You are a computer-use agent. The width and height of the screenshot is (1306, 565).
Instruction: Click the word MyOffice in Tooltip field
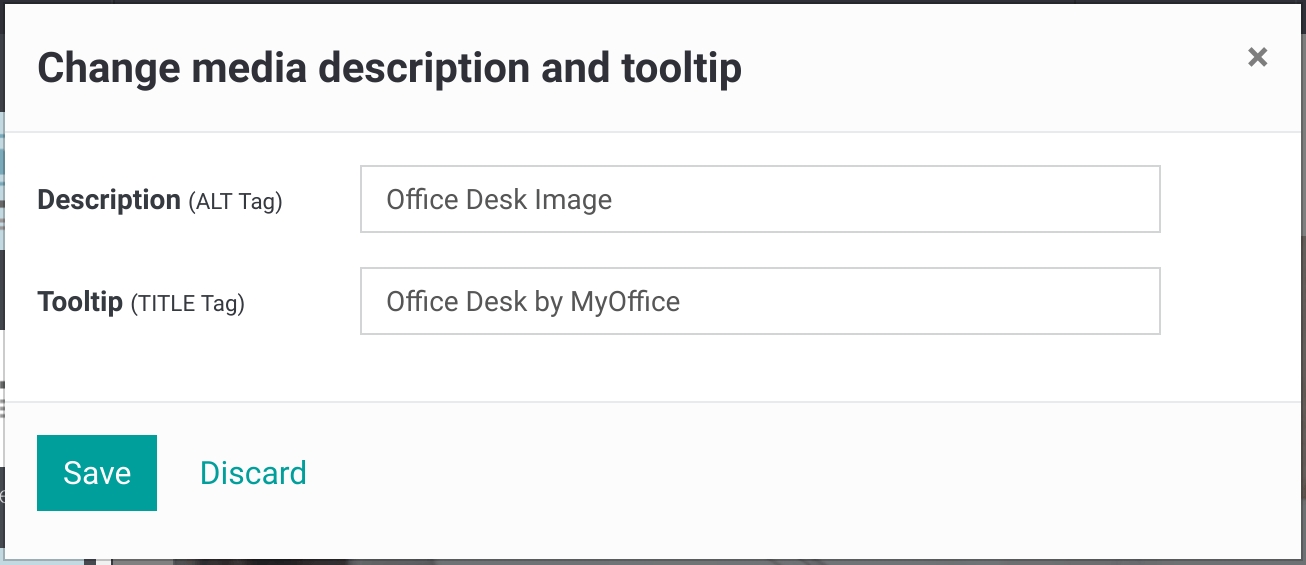click(x=625, y=301)
